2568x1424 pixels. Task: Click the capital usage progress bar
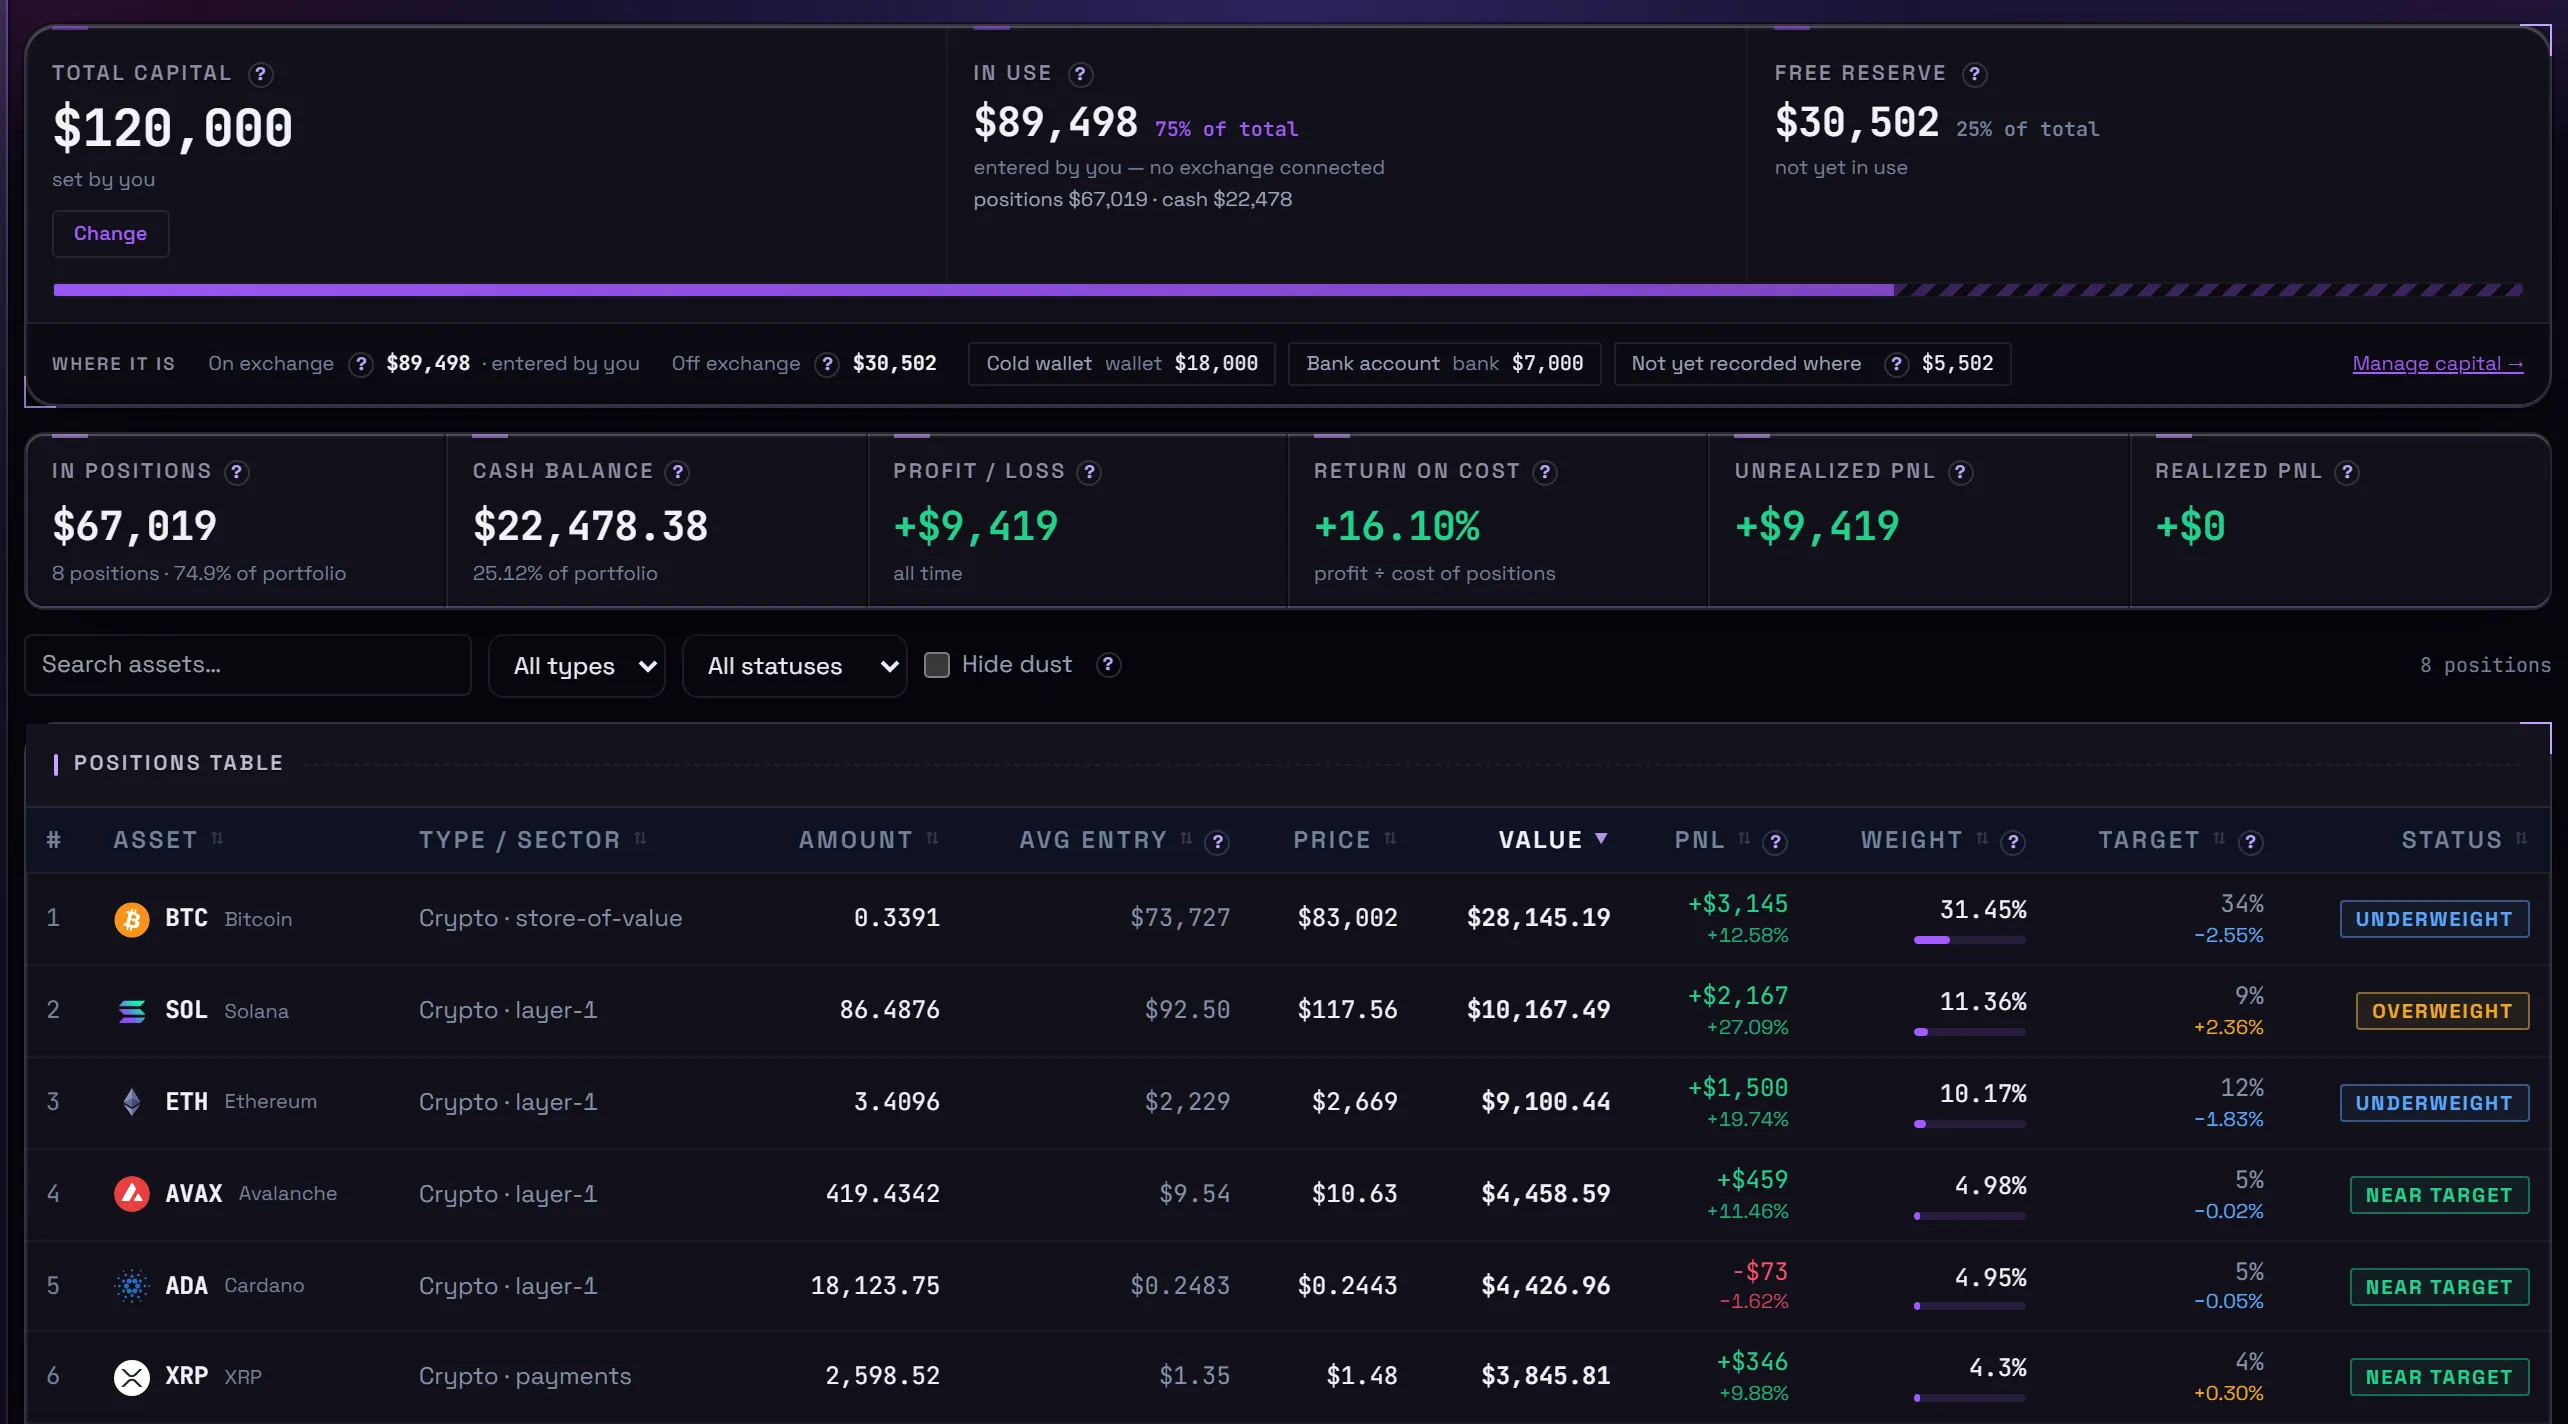(x=1288, y=290)
